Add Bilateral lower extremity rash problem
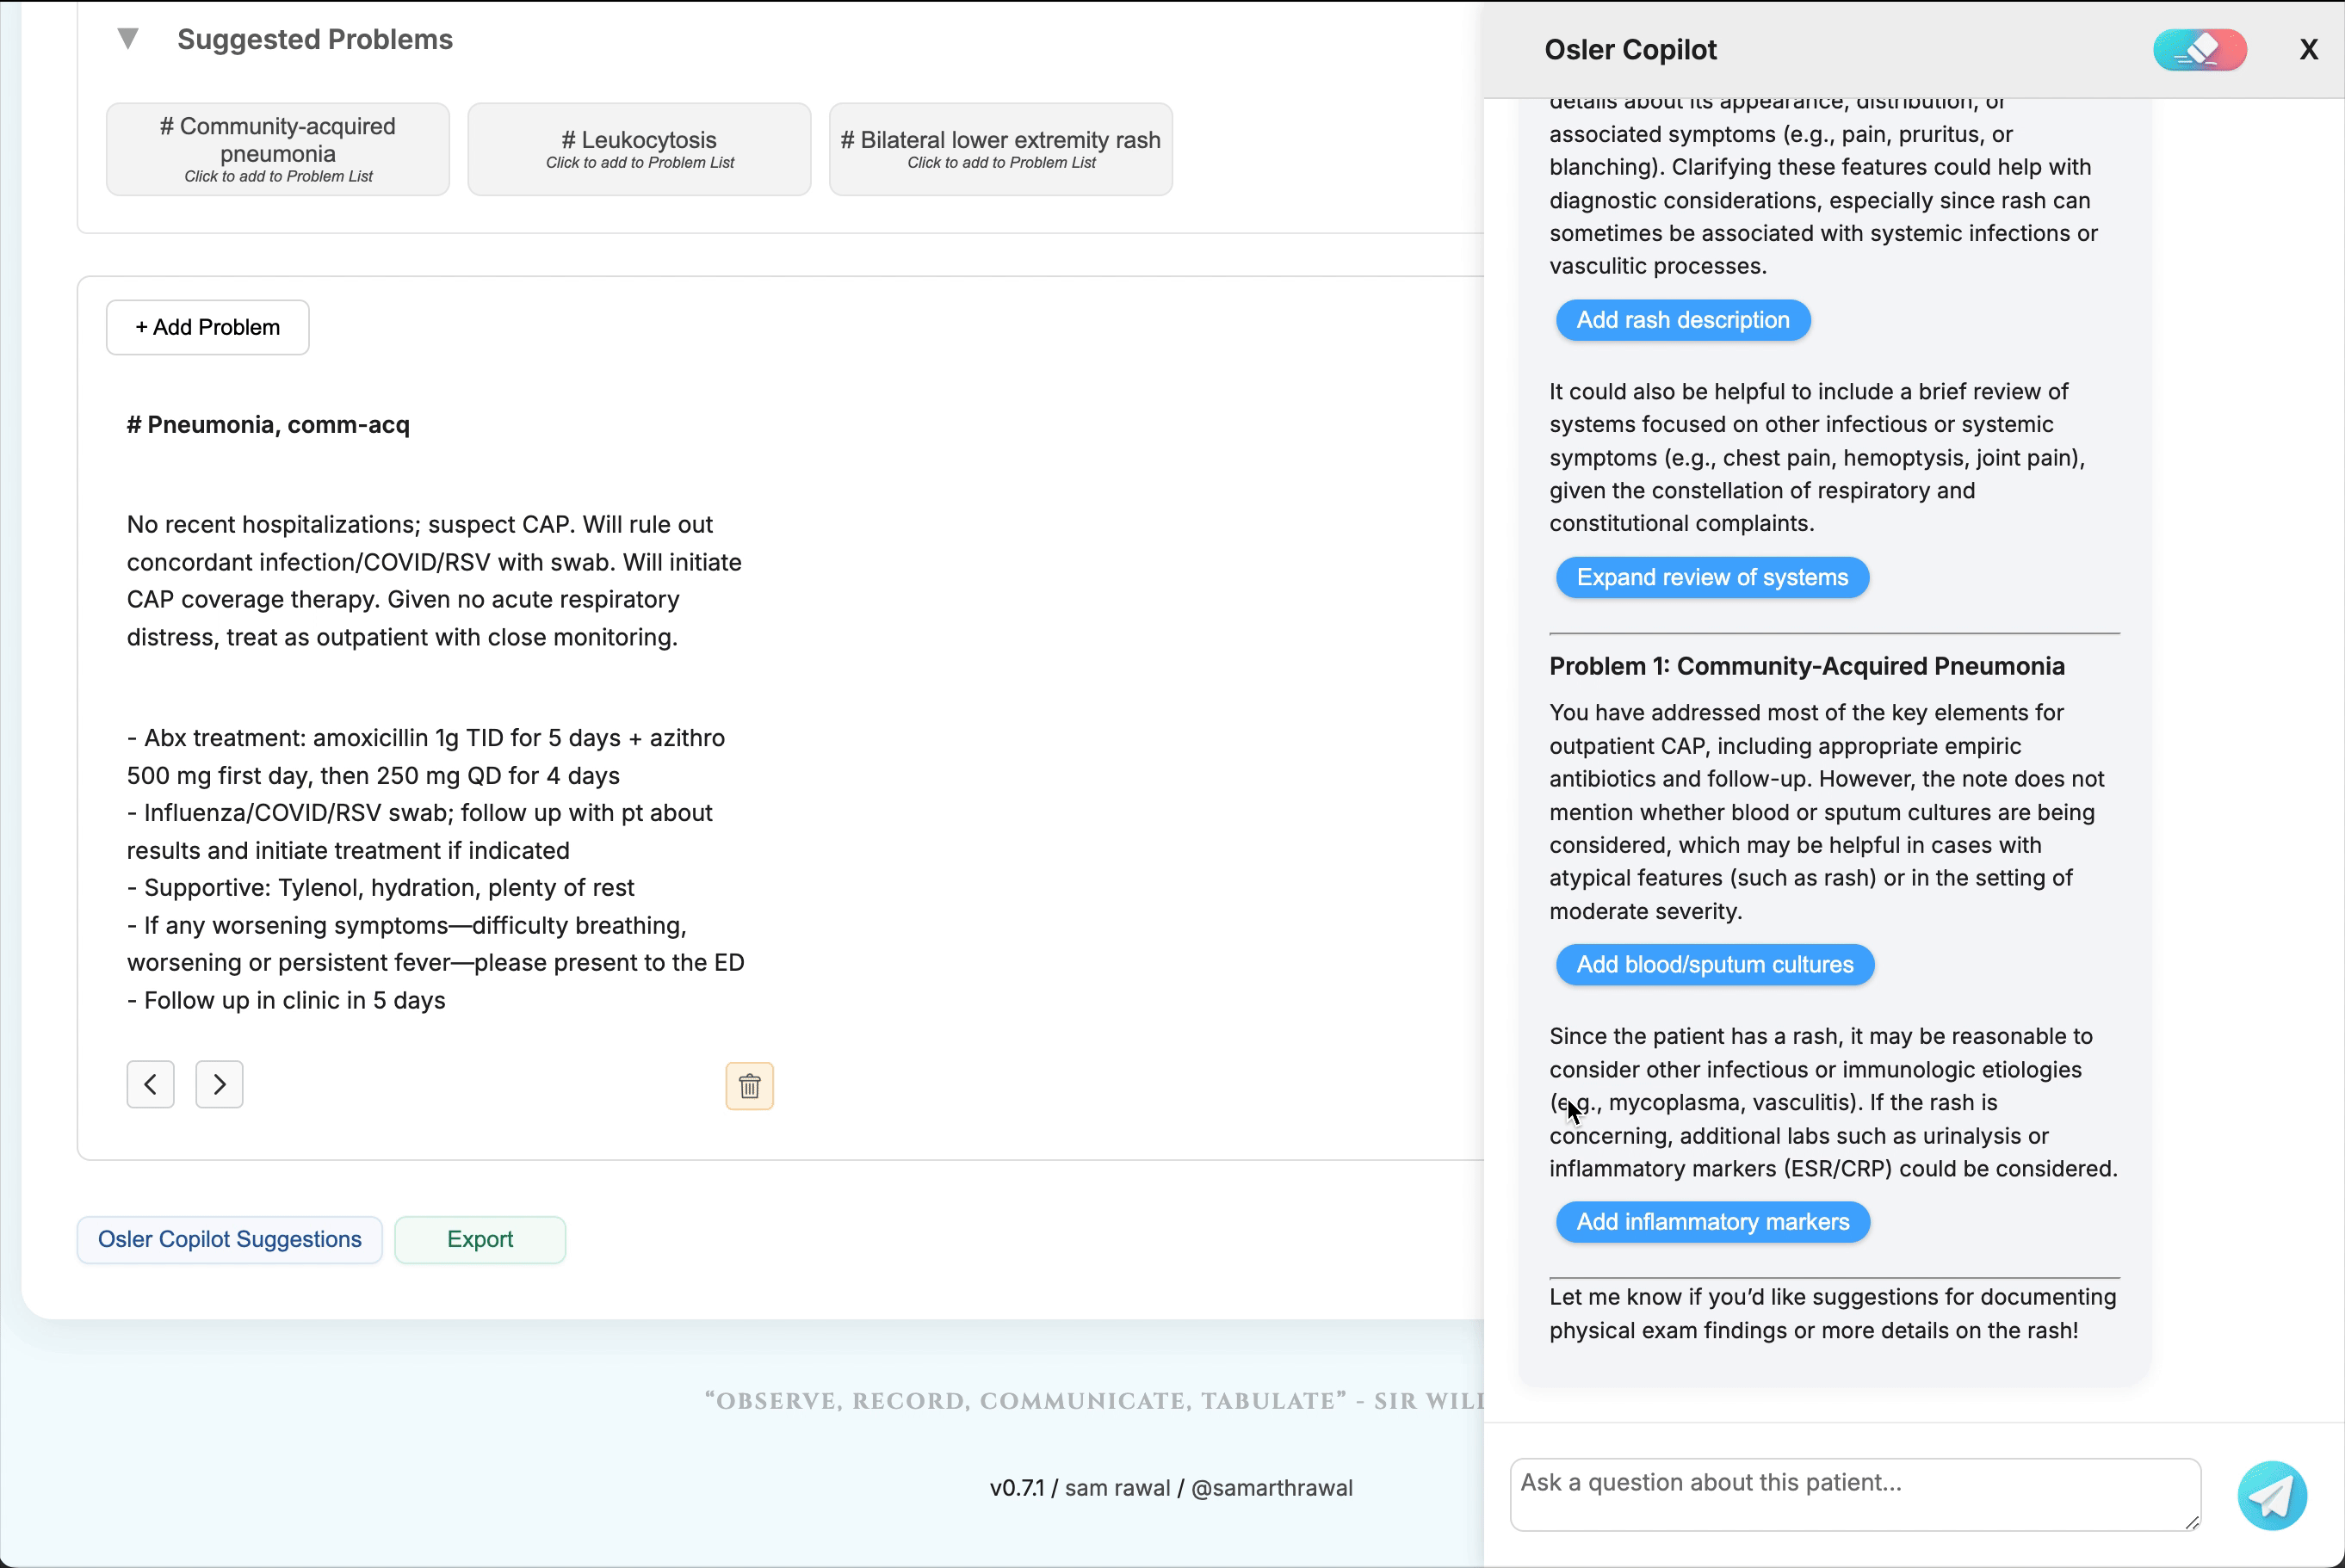 [x=1000, y=149]
